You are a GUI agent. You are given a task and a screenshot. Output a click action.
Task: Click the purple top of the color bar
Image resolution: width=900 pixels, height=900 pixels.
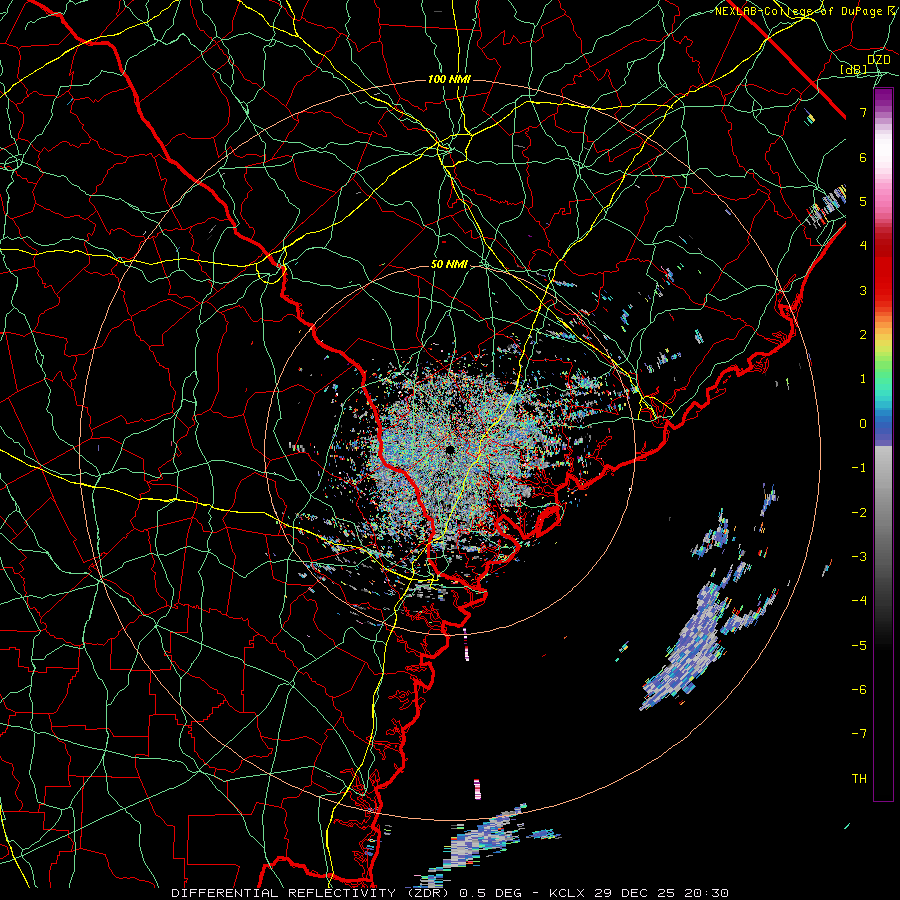pos(883,100)
